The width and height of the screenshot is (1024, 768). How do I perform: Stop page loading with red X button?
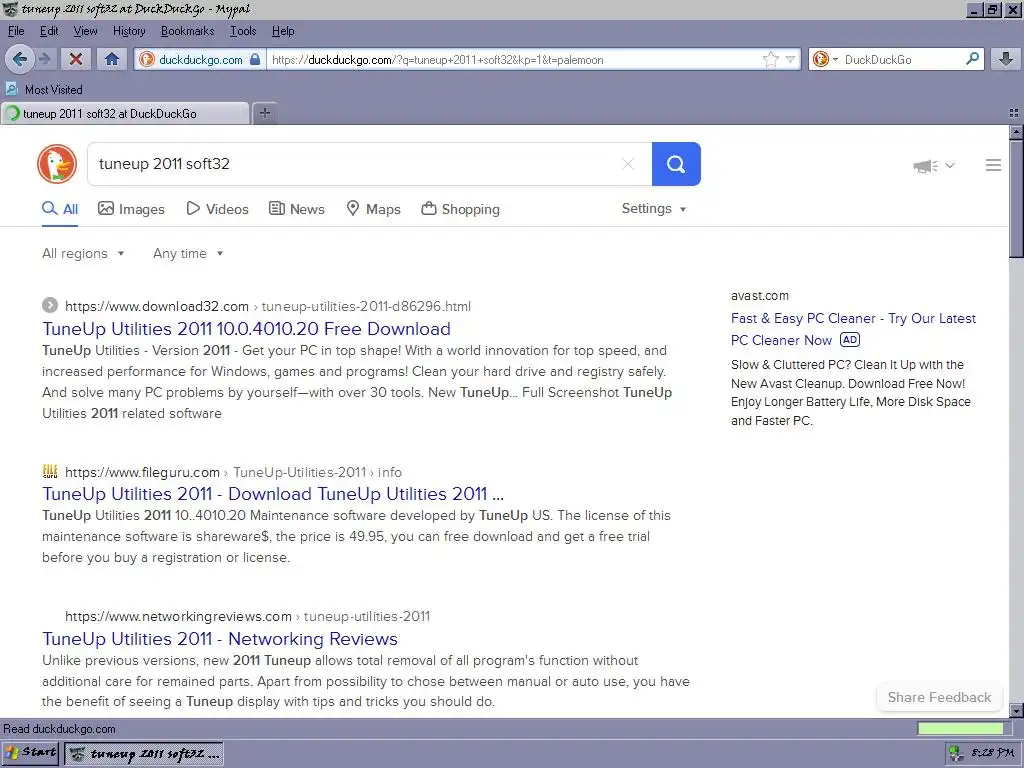pyautogui.click(x=76, y=59)
